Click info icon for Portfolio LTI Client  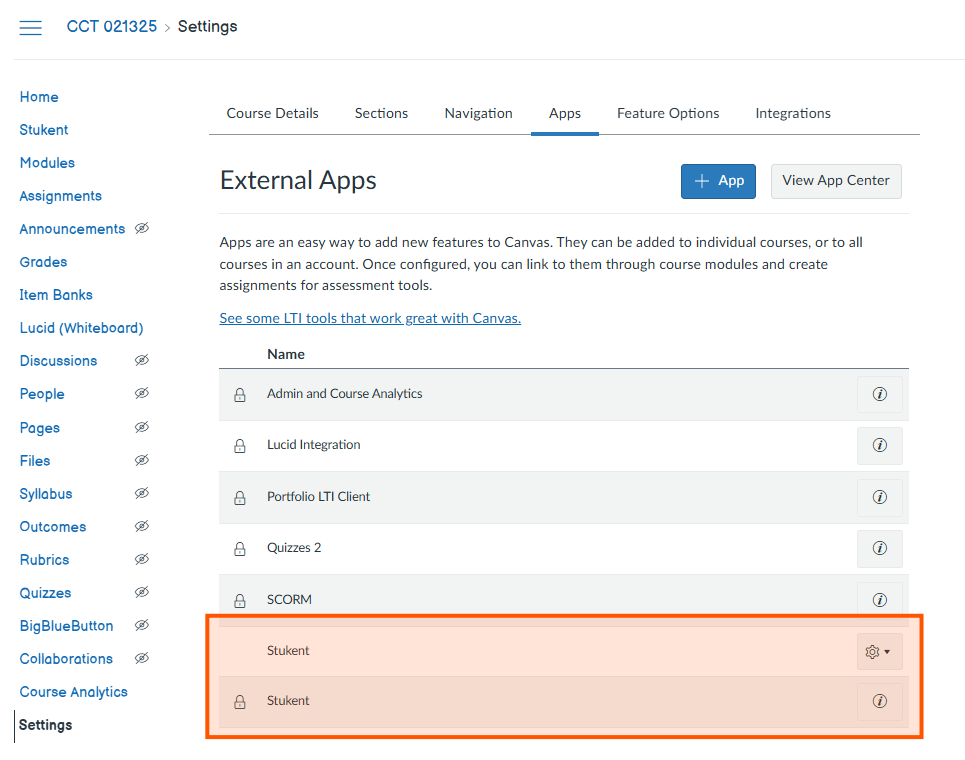[879, 497]
